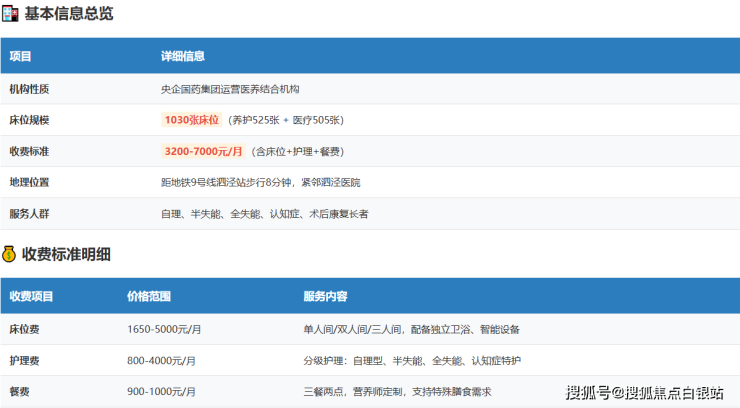Click the 详细信息 column header

[183, 56]
